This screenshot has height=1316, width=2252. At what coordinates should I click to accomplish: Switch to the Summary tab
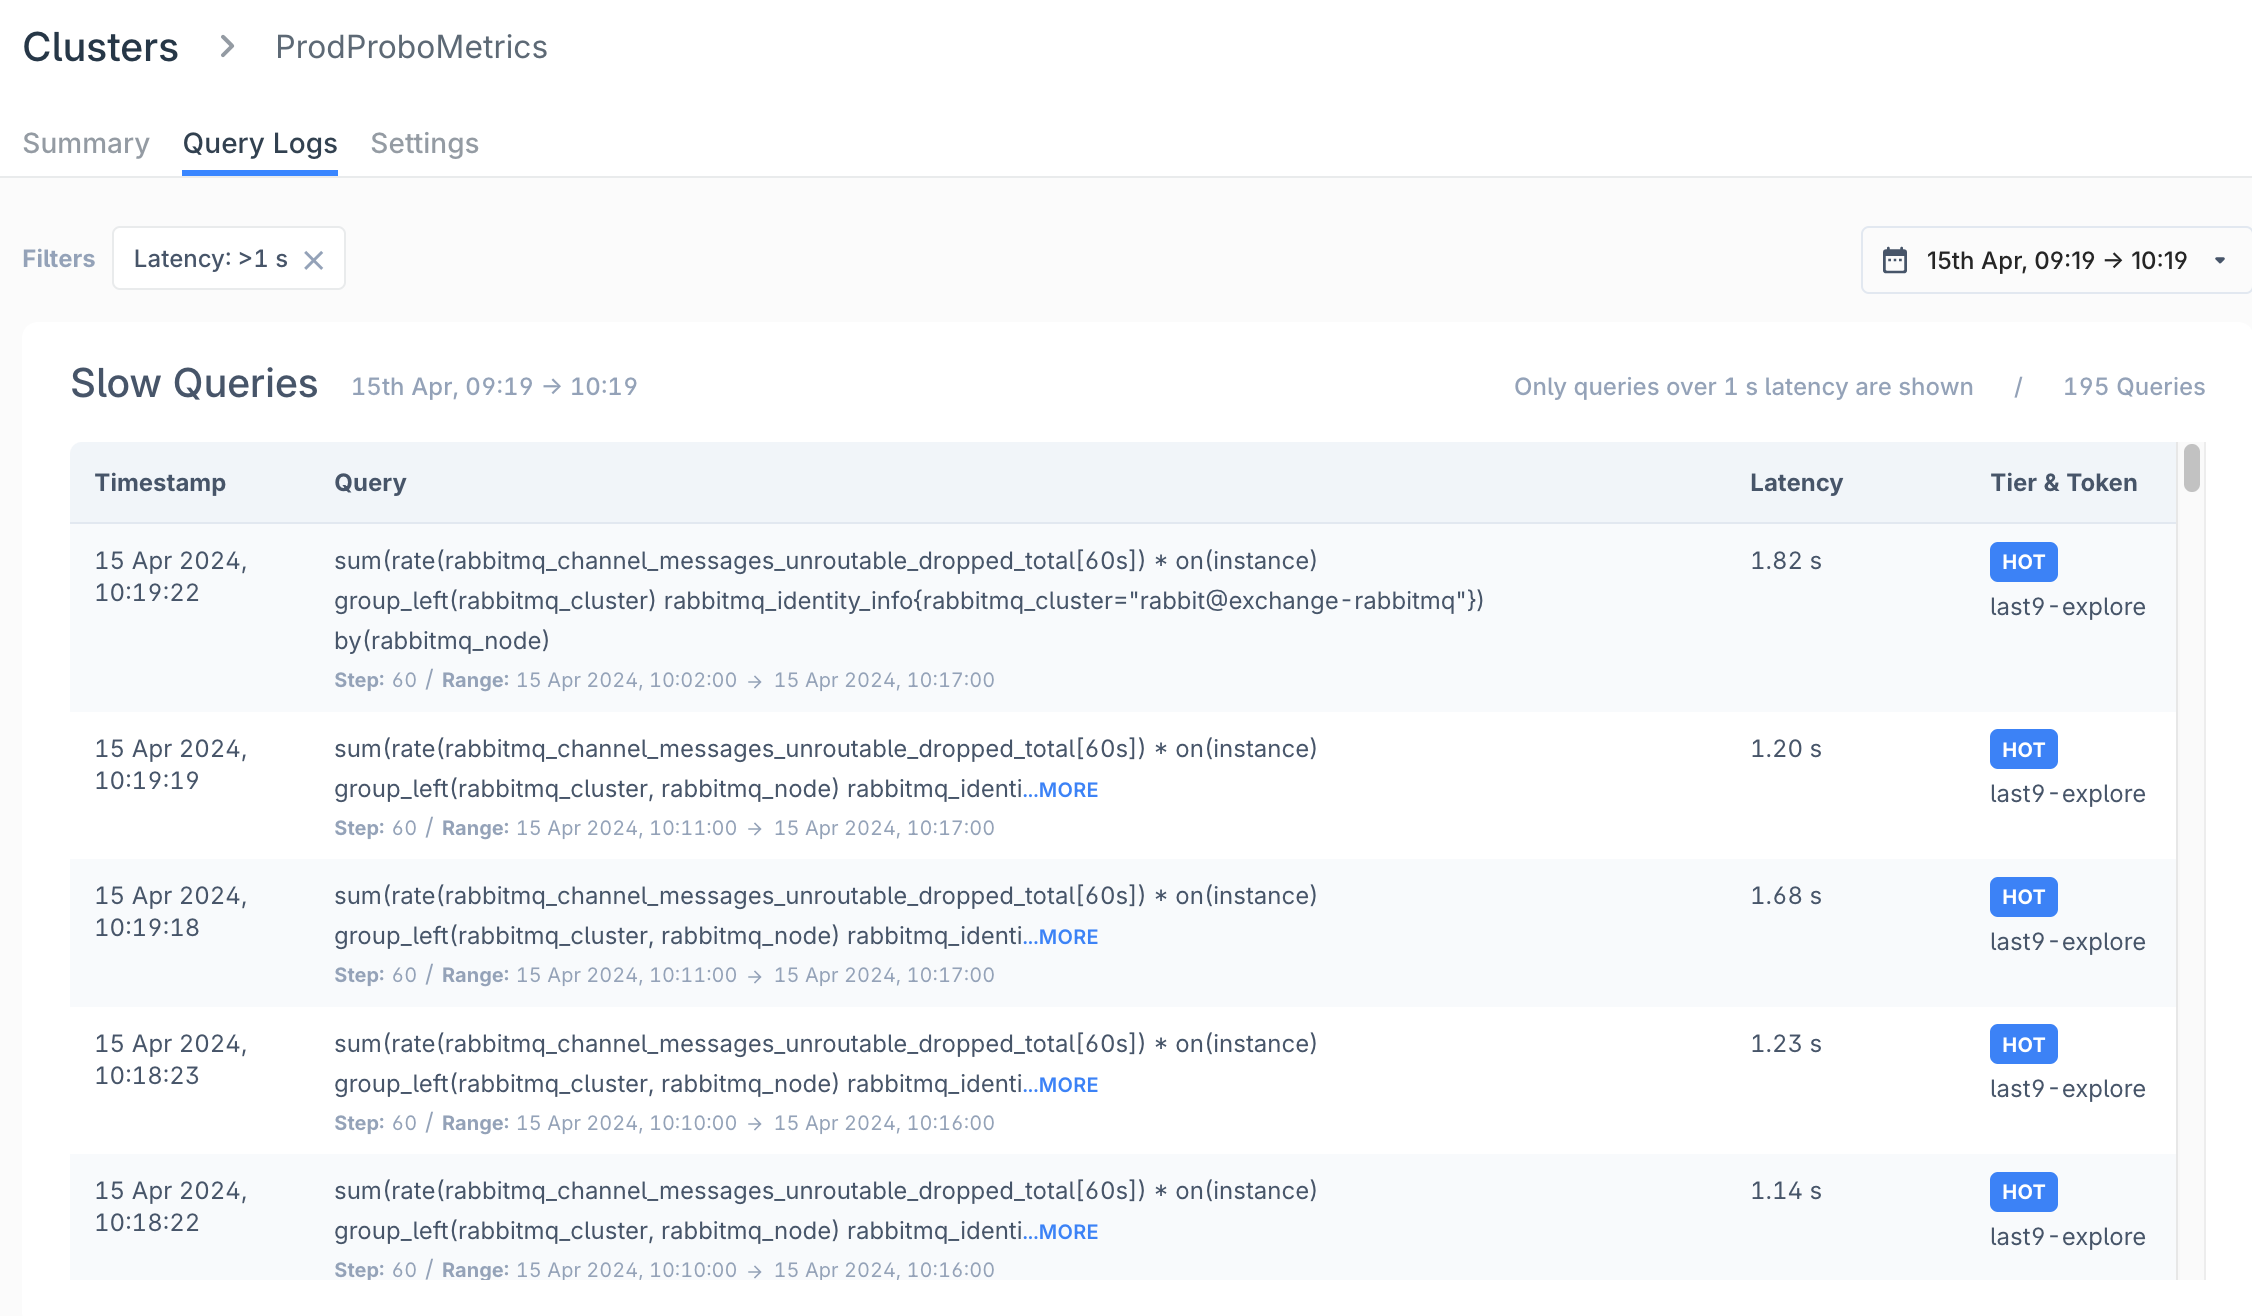tap(86, 143)
